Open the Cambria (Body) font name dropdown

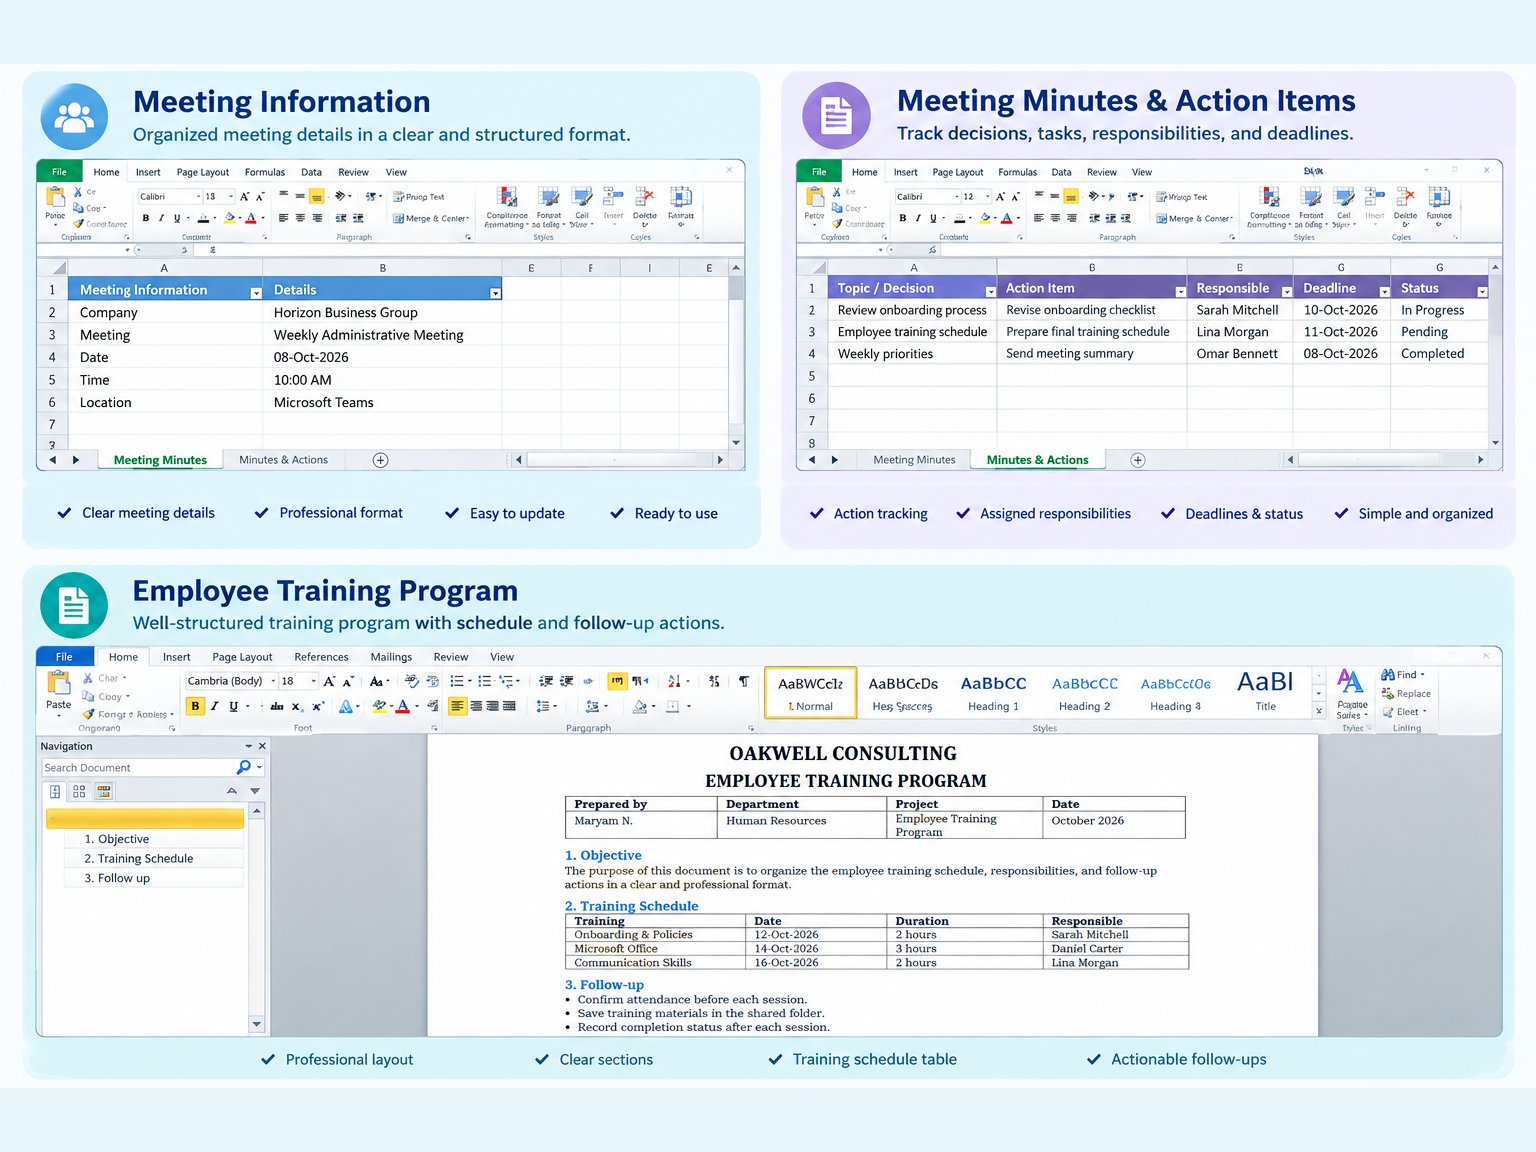click(273, 681)
